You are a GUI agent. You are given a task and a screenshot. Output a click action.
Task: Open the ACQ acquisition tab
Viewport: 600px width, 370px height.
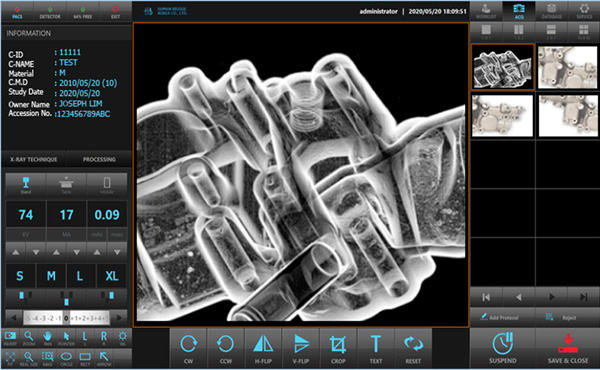519,11
